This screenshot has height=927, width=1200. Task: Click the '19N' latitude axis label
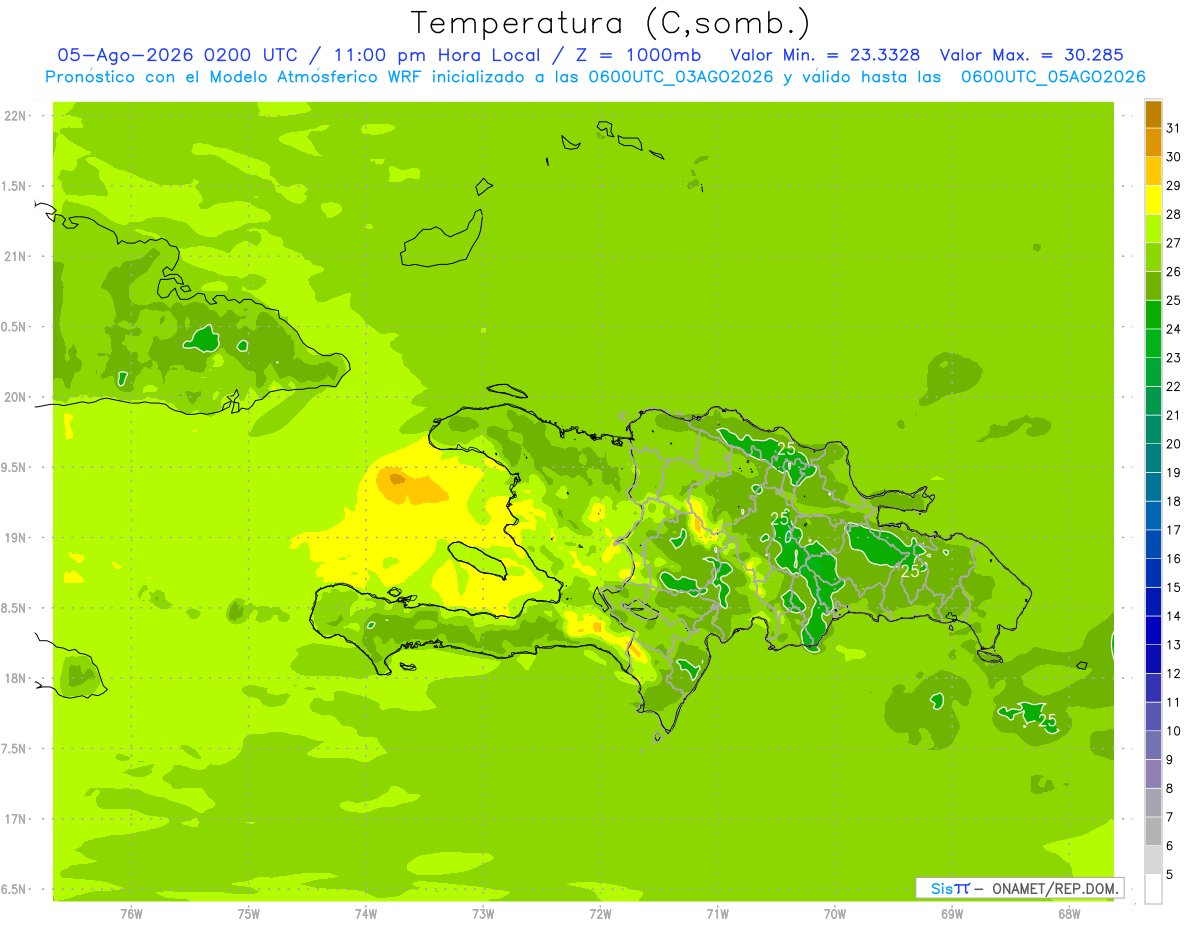[x=15, y=538]
